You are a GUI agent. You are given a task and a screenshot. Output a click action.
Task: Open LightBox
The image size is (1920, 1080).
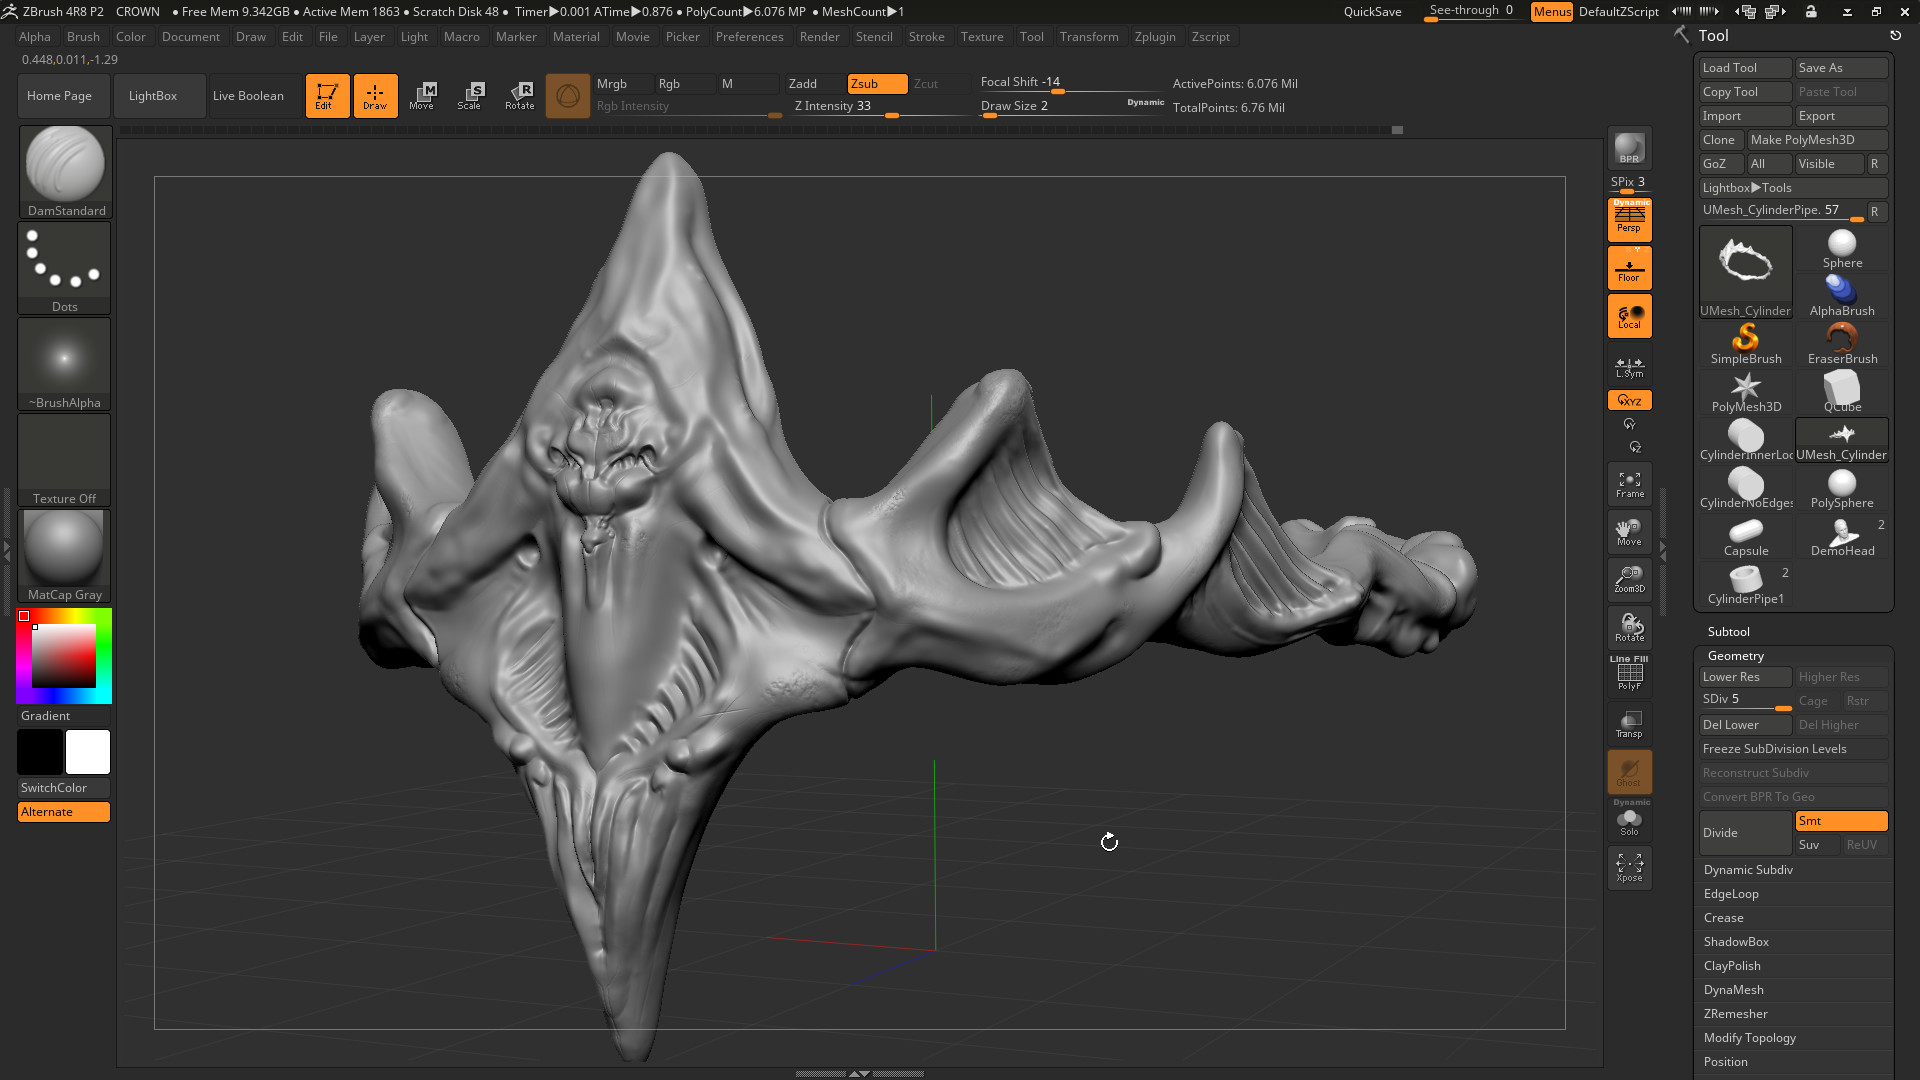point(152,95)
